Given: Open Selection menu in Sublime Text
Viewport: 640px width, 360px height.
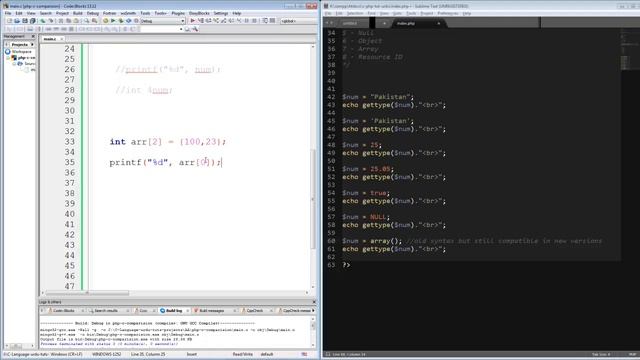Looking at the screenshot, I should [x=355, y=13].
